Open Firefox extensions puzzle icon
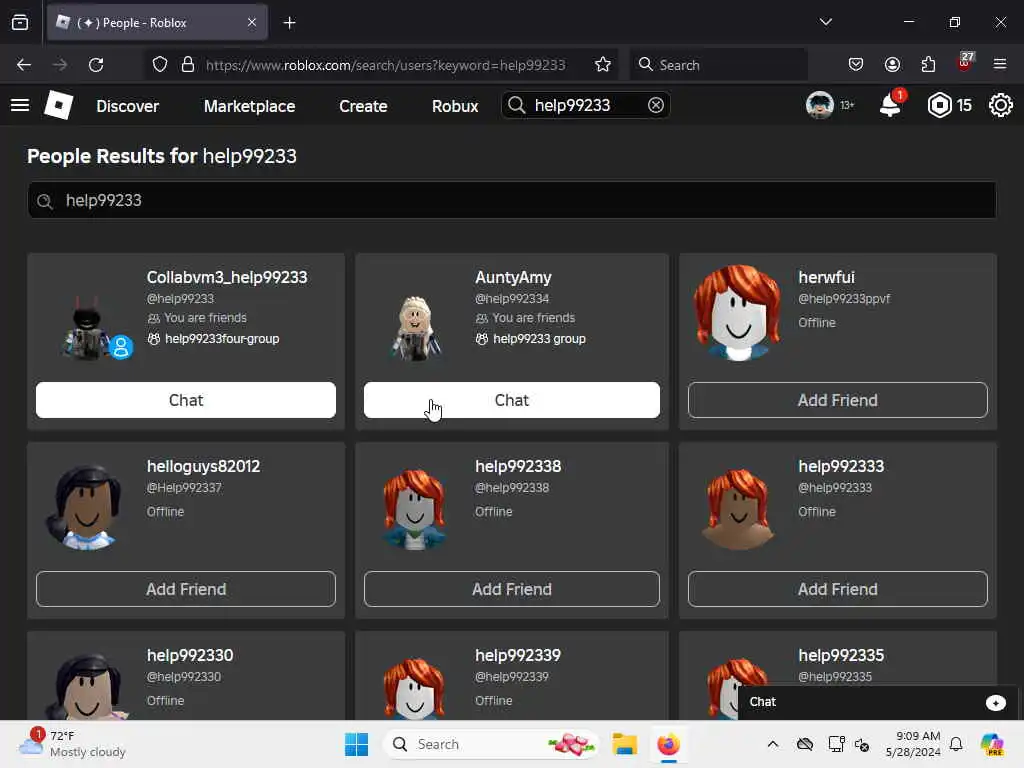1024x768 pixels. click(928, 65)
